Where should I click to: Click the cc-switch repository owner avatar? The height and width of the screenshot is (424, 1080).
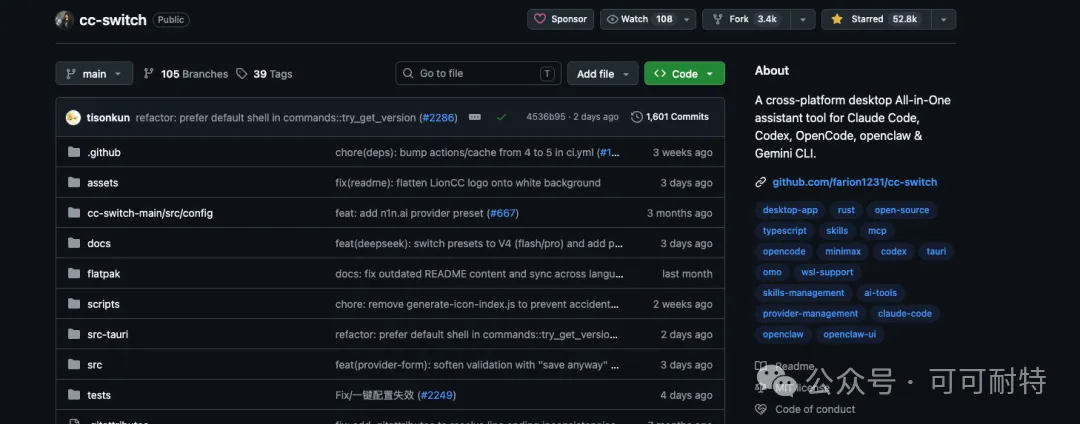tap(65, 20)
